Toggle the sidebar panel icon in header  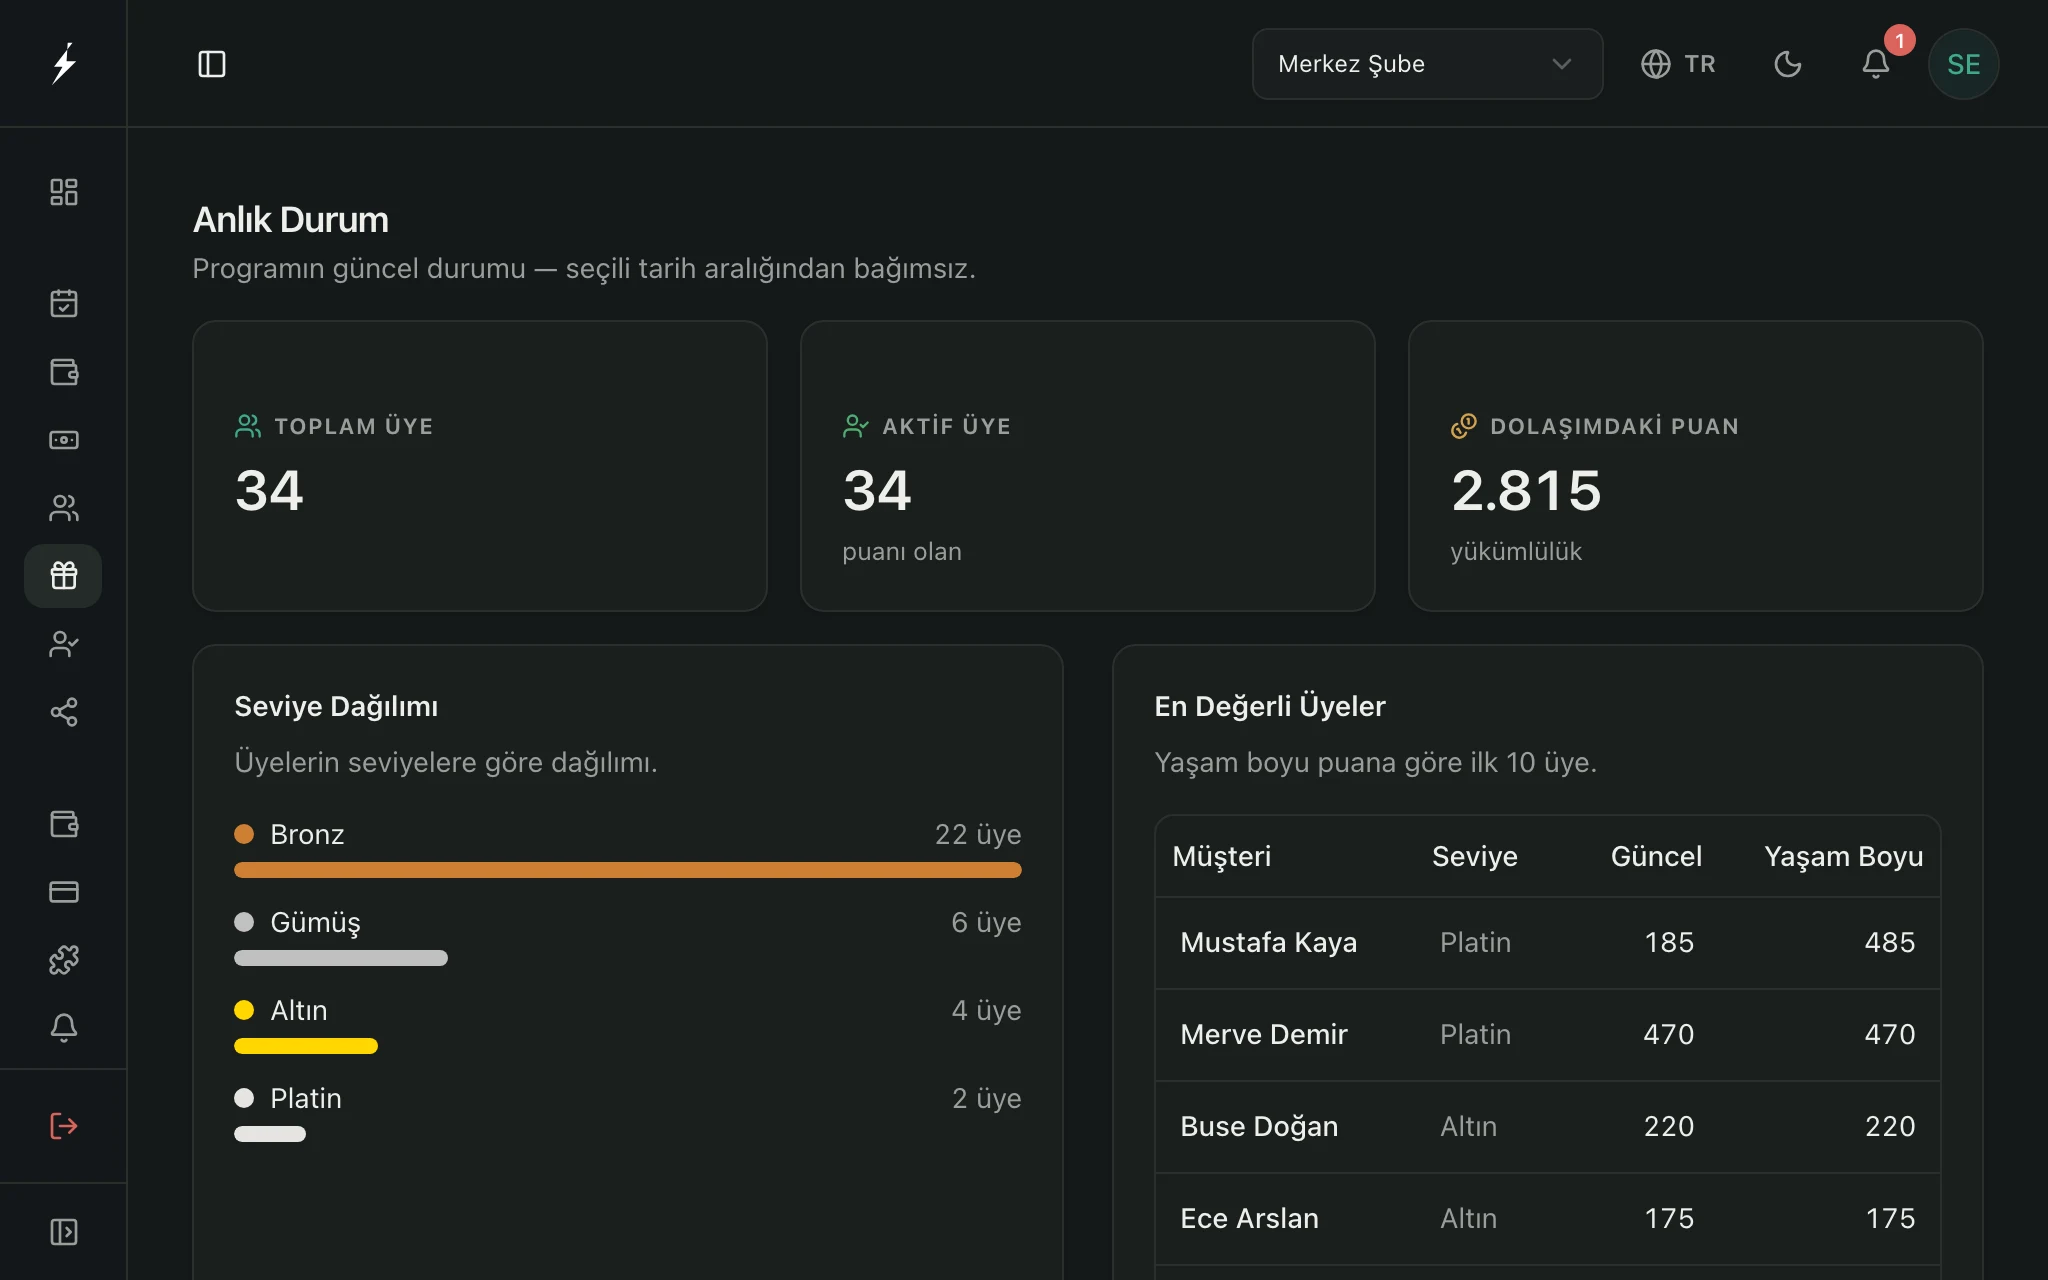coord(212,64)
